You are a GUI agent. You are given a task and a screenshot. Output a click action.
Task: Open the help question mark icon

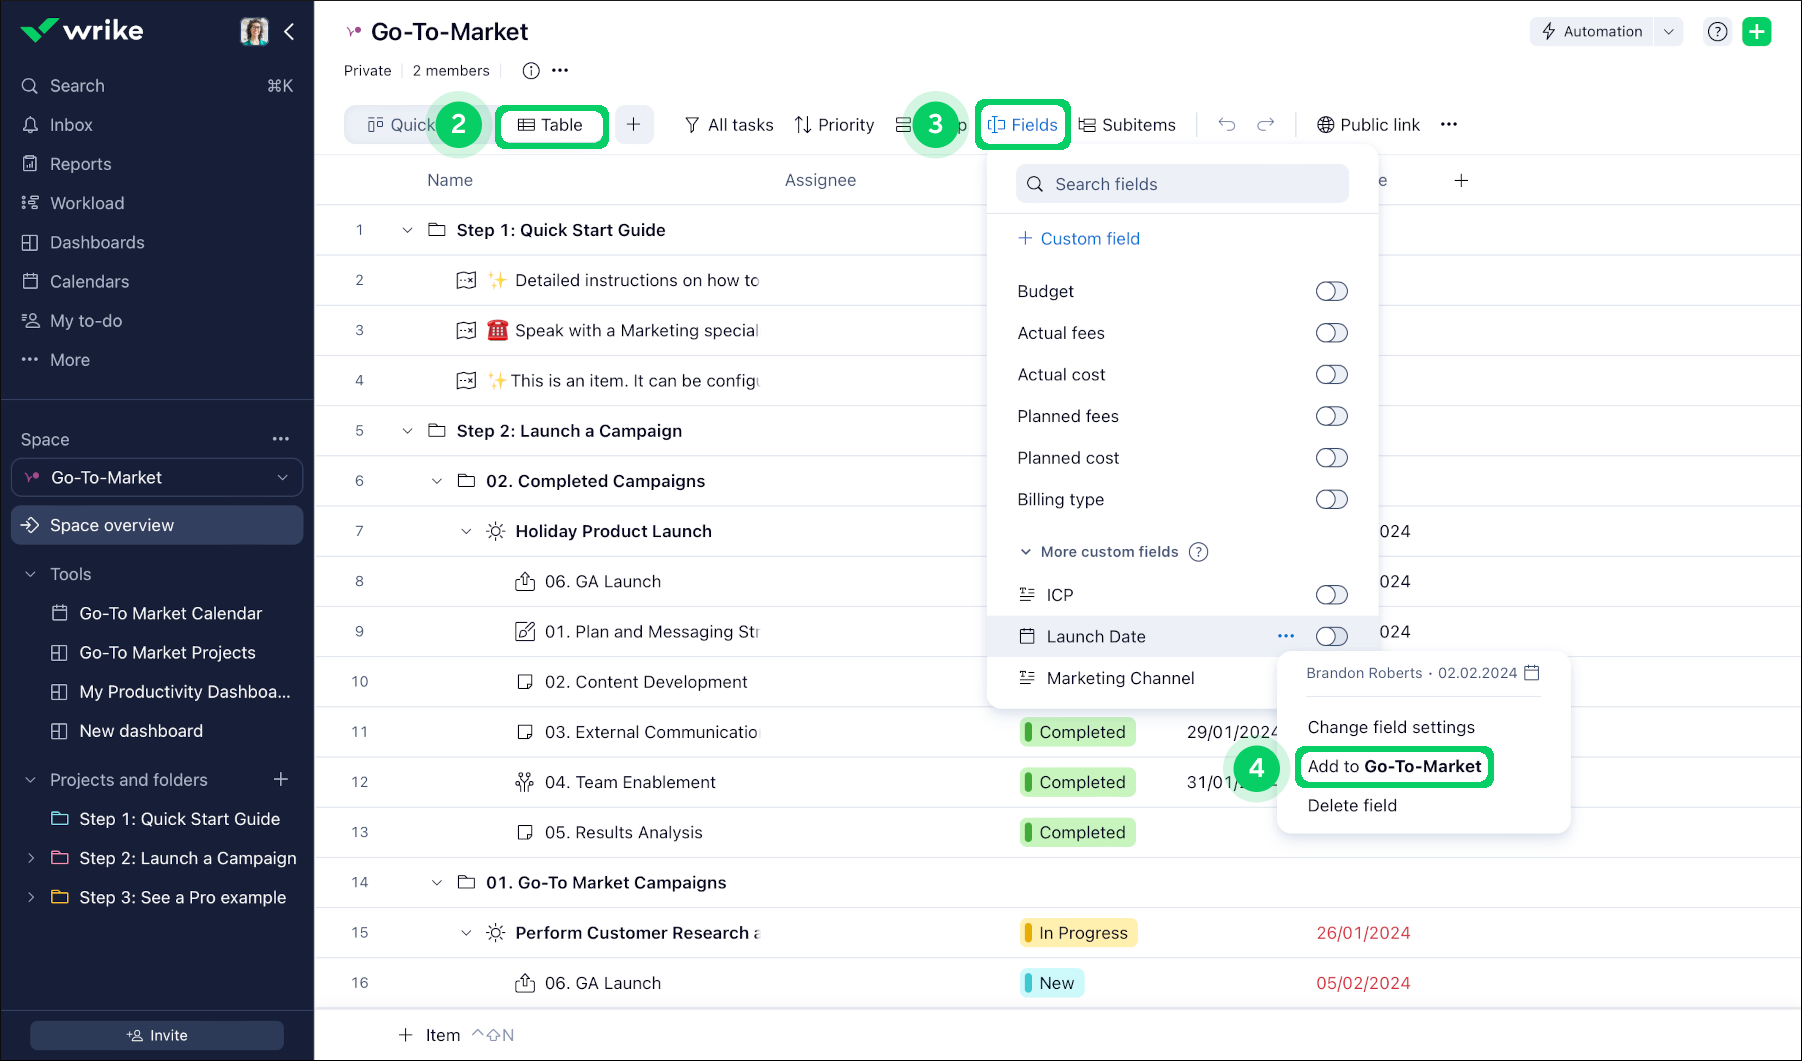tap(1717, 31)
